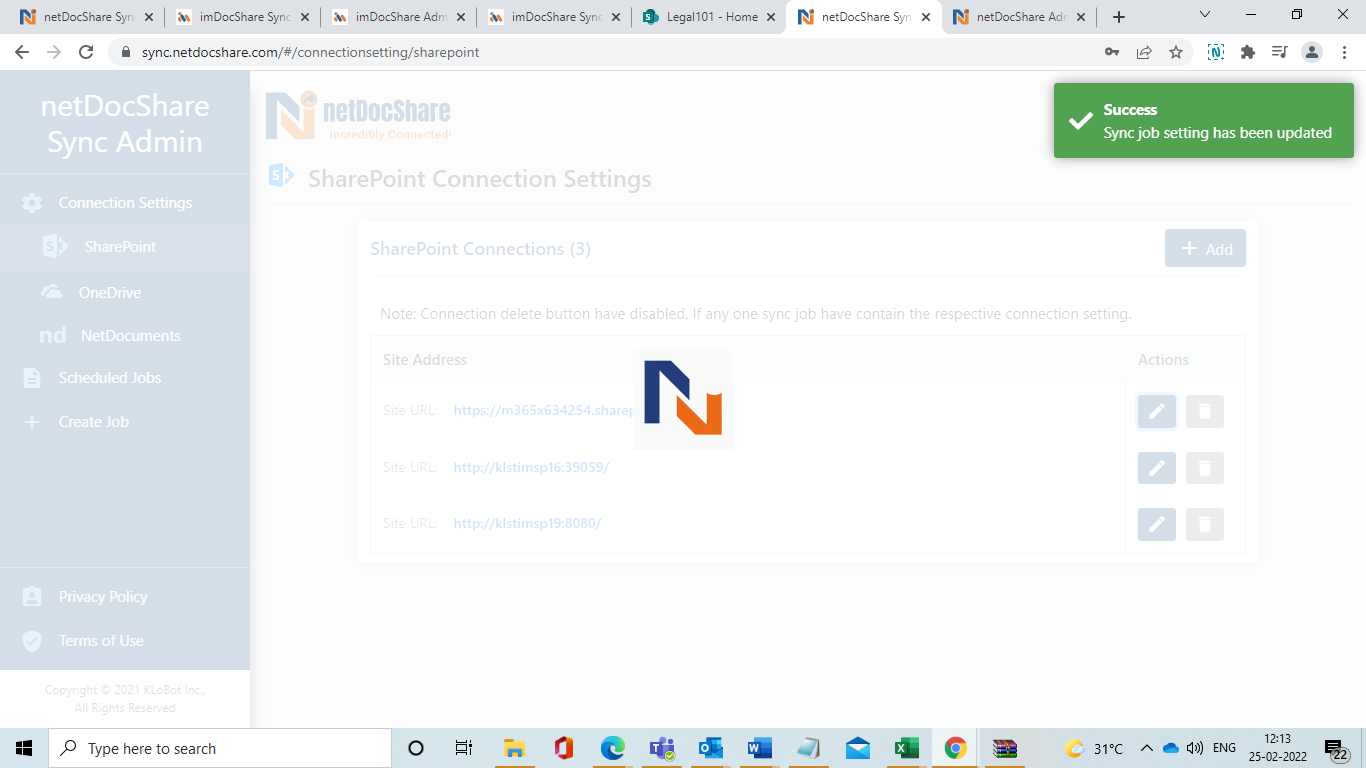Open the Chrome profile avatar

click(x=1312, y=52)
